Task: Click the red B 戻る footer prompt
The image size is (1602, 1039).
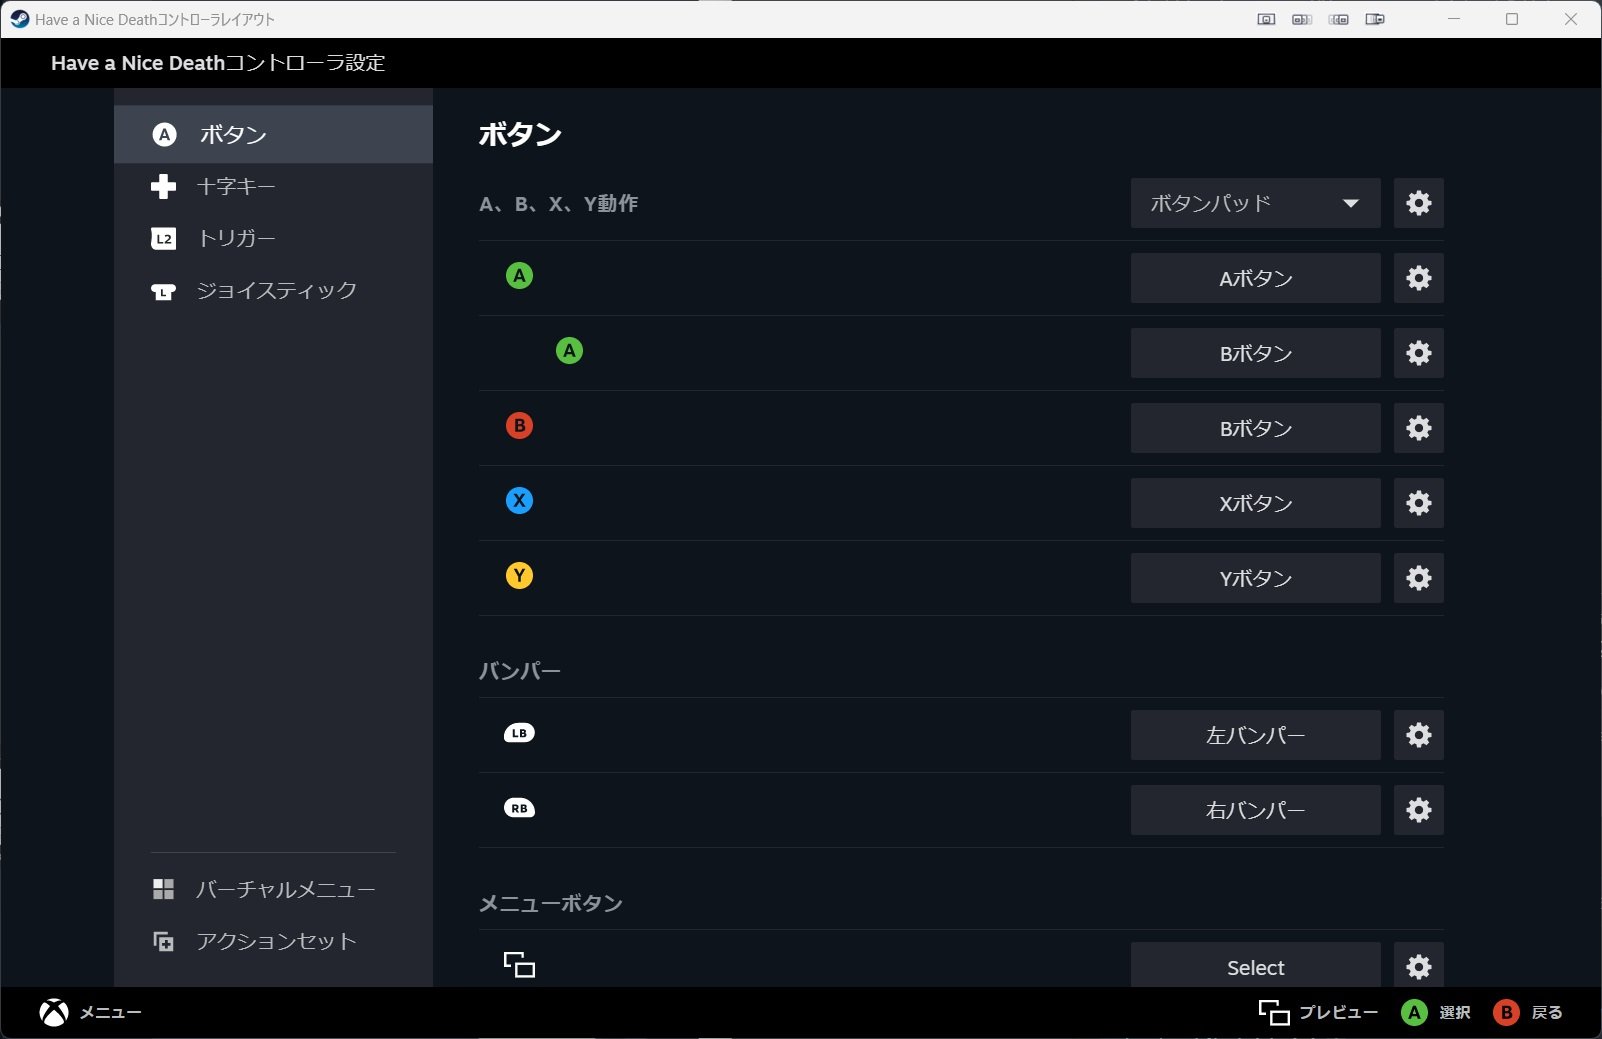Action: 1528,1013
